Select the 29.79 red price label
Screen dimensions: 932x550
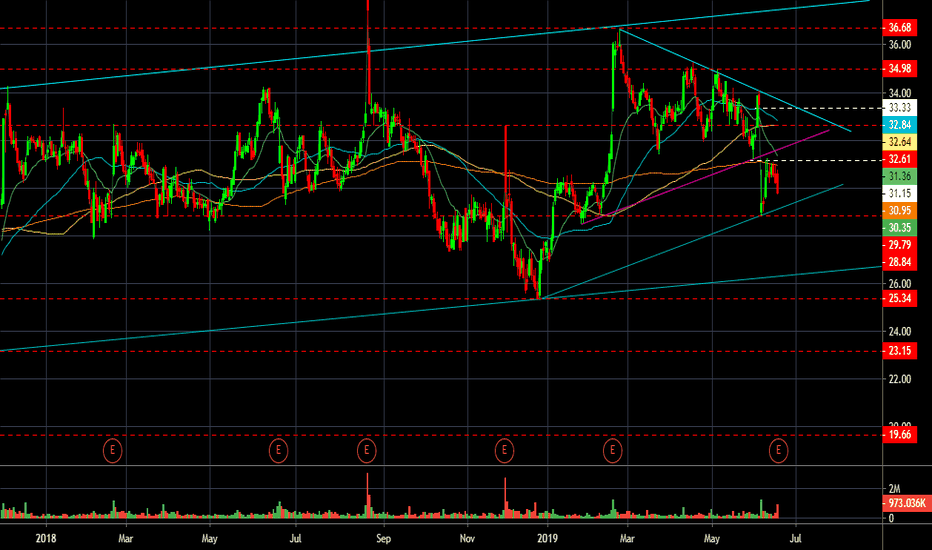(900, 244)
